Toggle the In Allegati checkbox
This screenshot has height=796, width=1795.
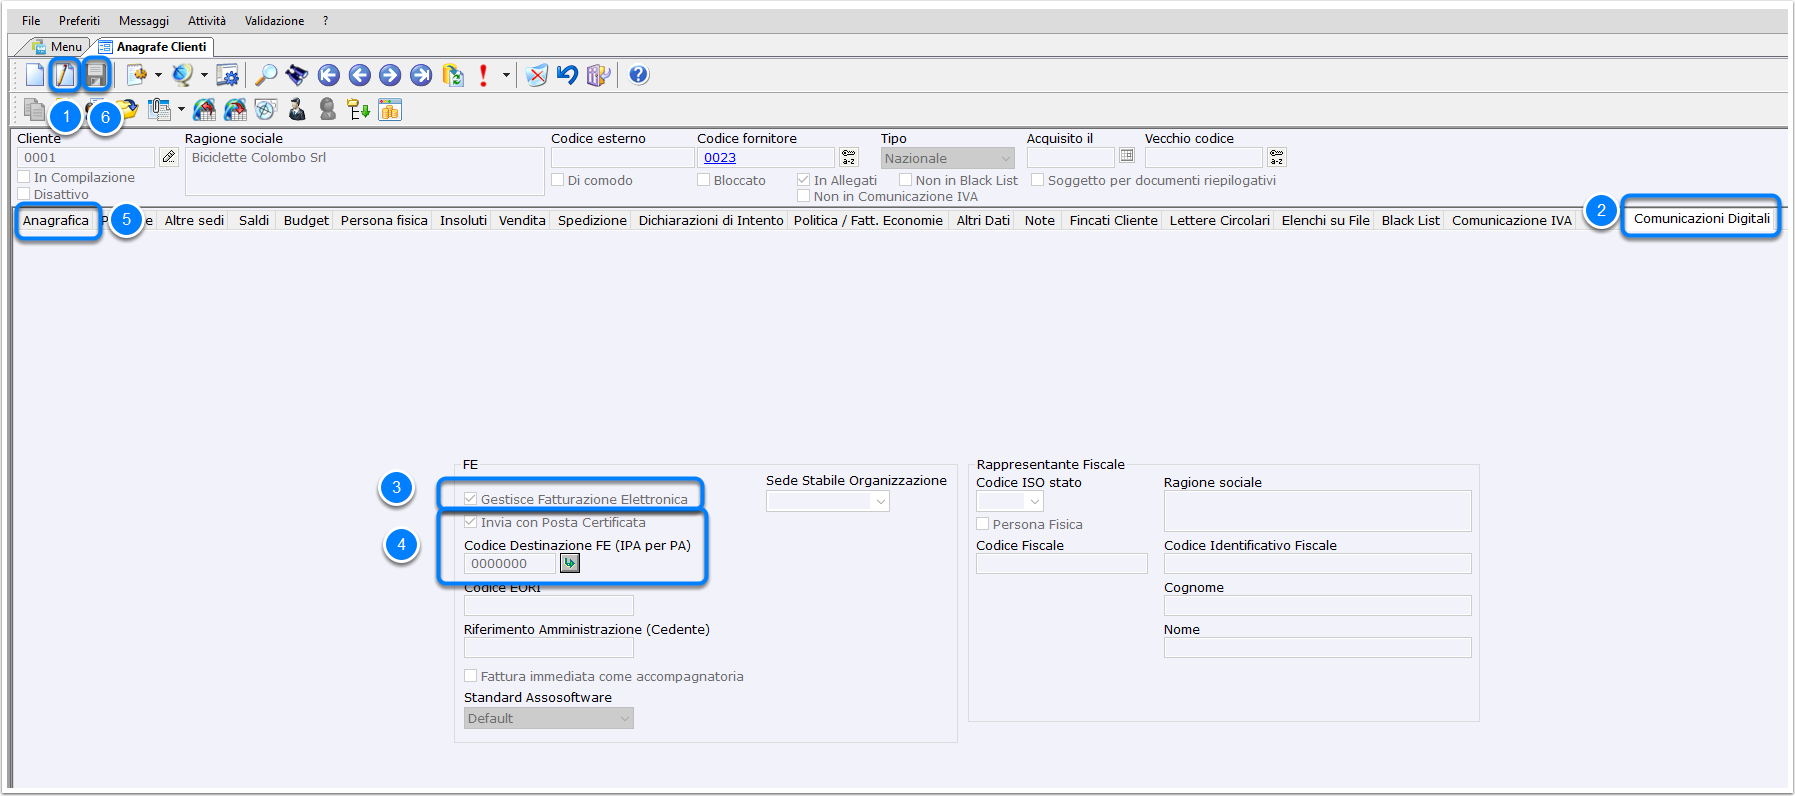[804, 180]
